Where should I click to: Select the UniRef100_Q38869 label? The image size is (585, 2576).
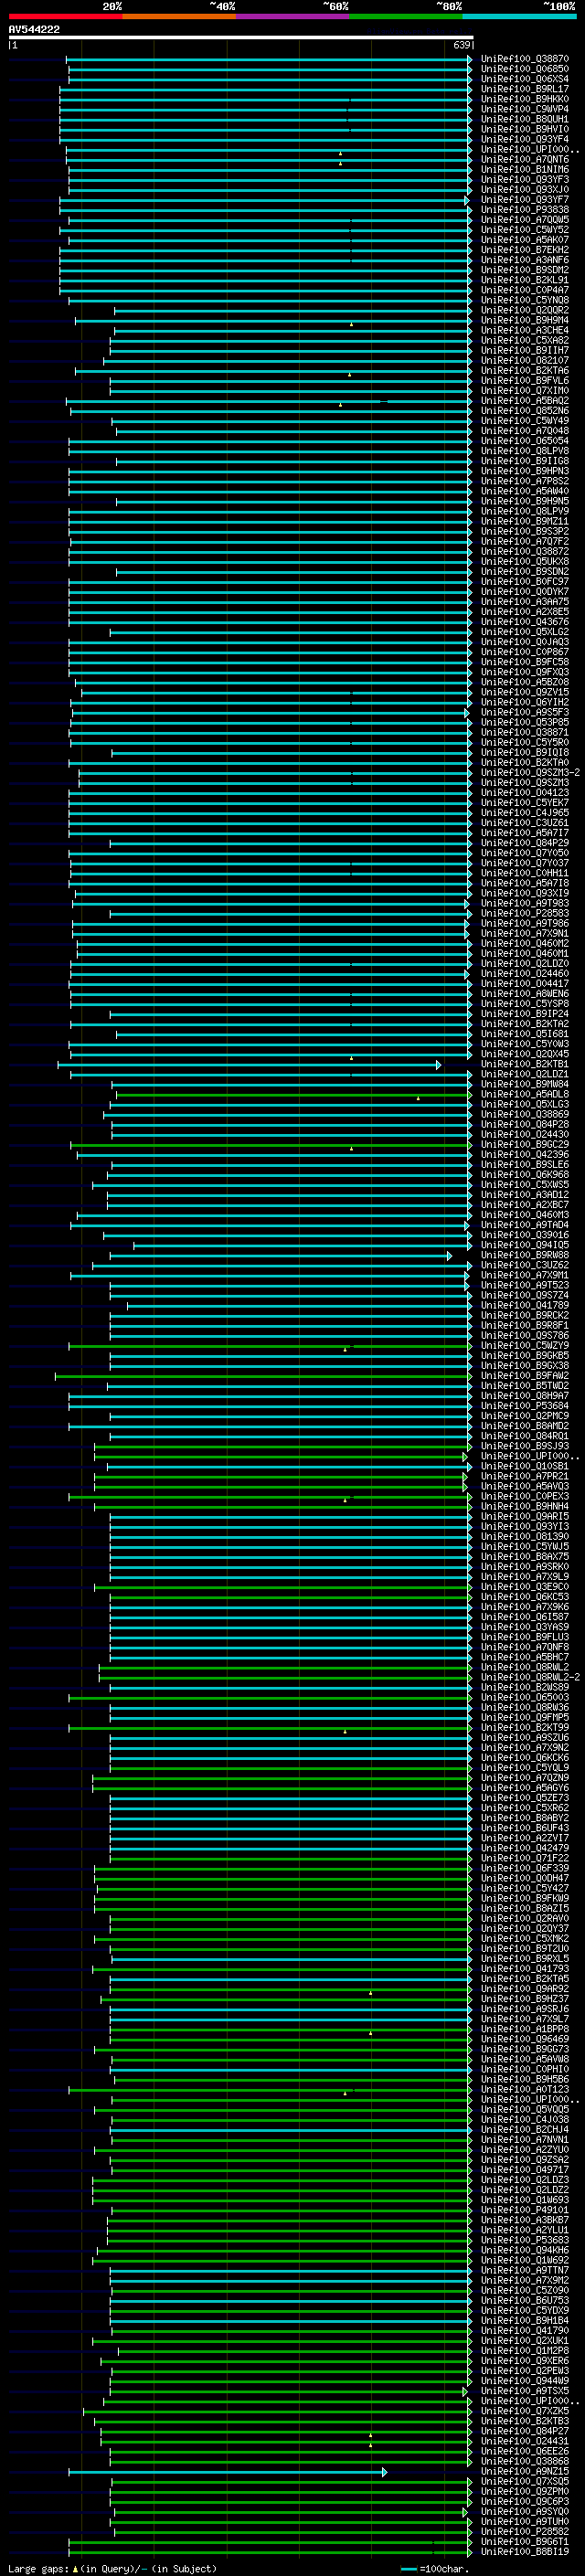[x=524, y=1114]
